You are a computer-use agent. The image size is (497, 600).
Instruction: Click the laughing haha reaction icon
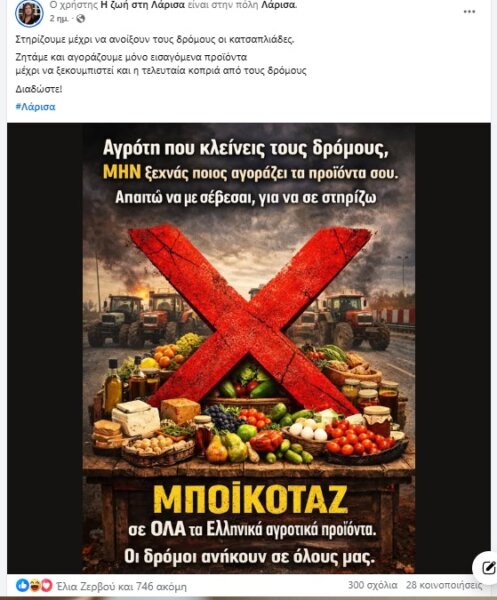tap(34, 585)
